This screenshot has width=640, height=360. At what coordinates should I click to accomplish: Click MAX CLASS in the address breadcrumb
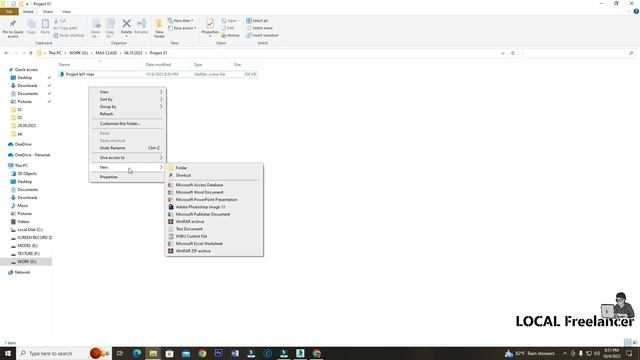[106, 53]
